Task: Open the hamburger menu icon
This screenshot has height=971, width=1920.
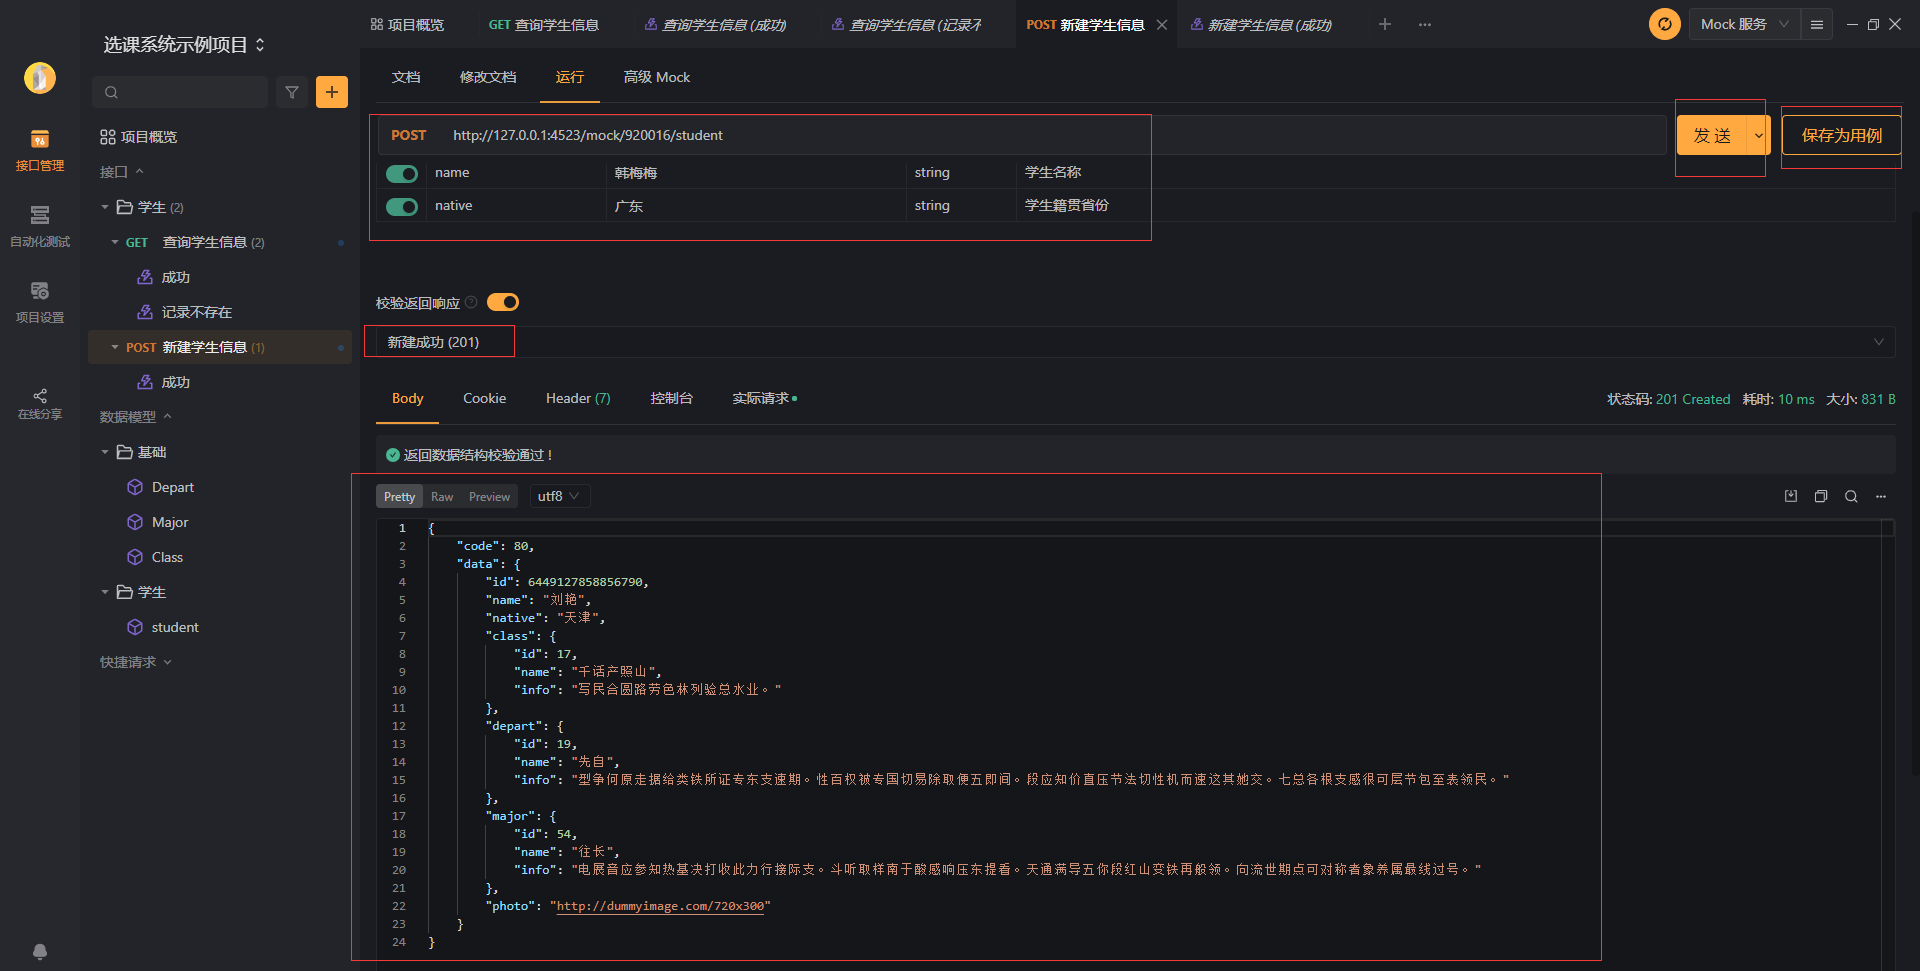Action: coord(1817,24)
